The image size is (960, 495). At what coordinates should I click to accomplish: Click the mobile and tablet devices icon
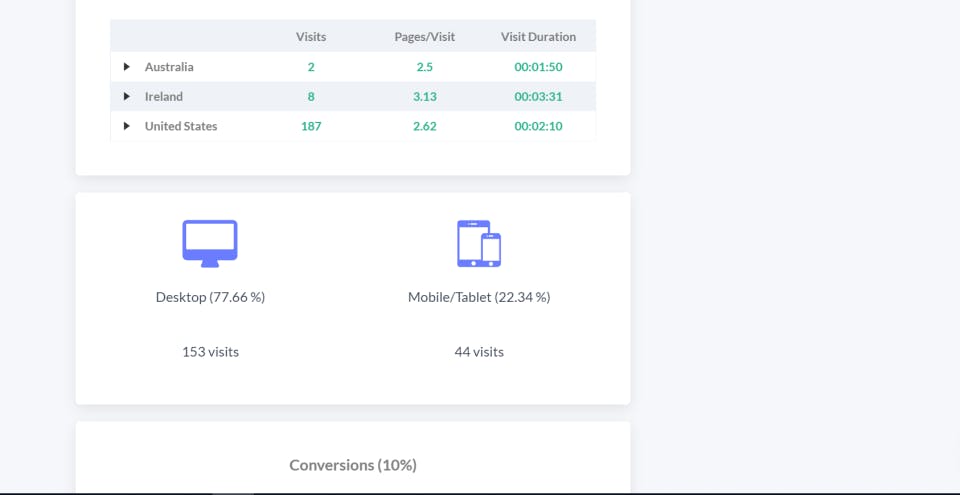(479, 244)
